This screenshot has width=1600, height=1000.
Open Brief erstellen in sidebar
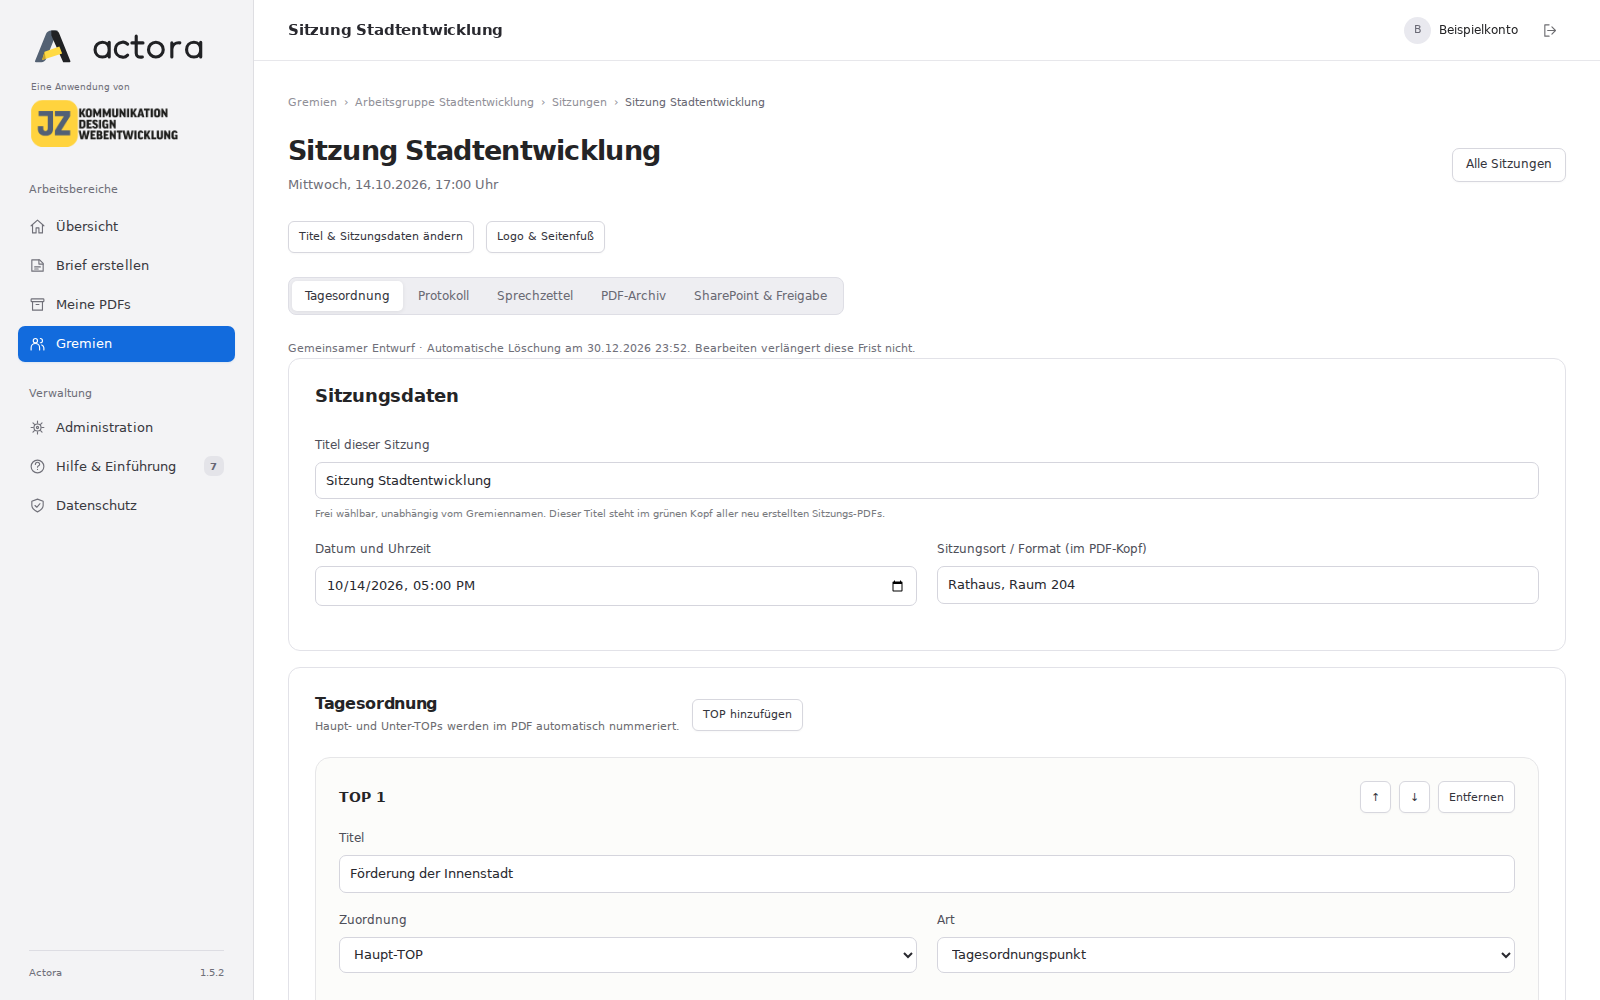click(126, 266)
